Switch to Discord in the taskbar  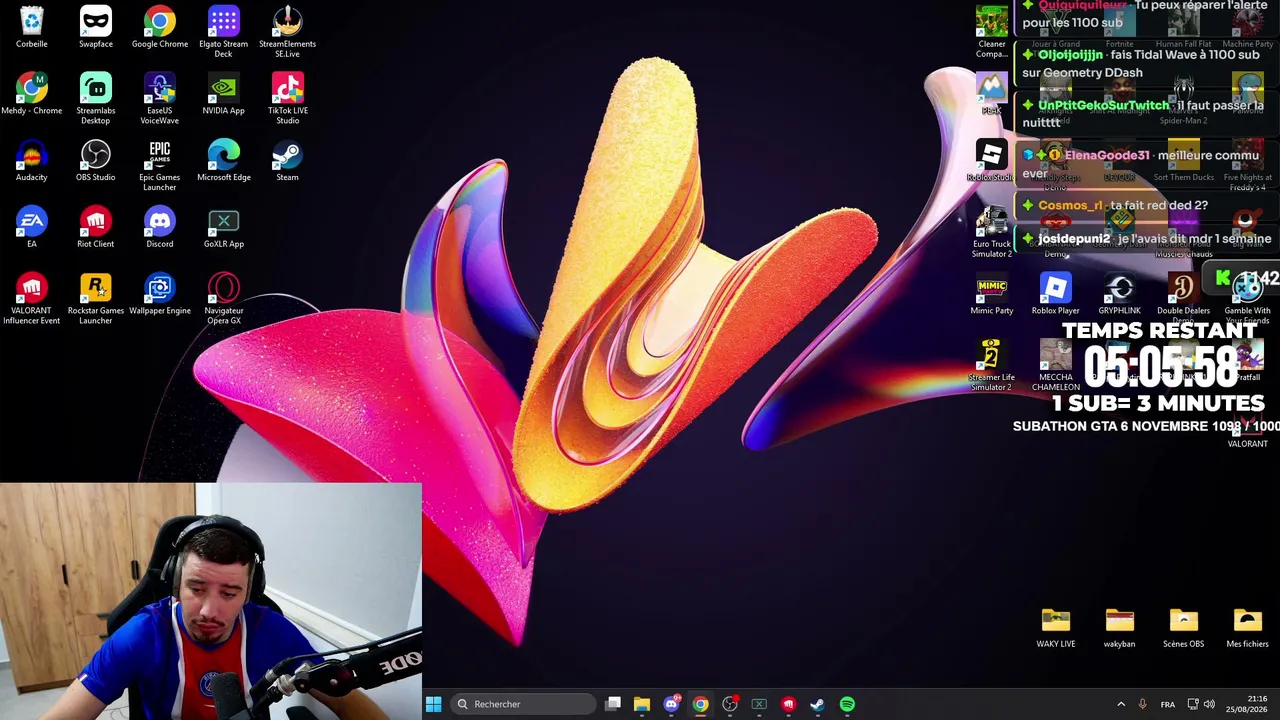click(x=671, y=704)
